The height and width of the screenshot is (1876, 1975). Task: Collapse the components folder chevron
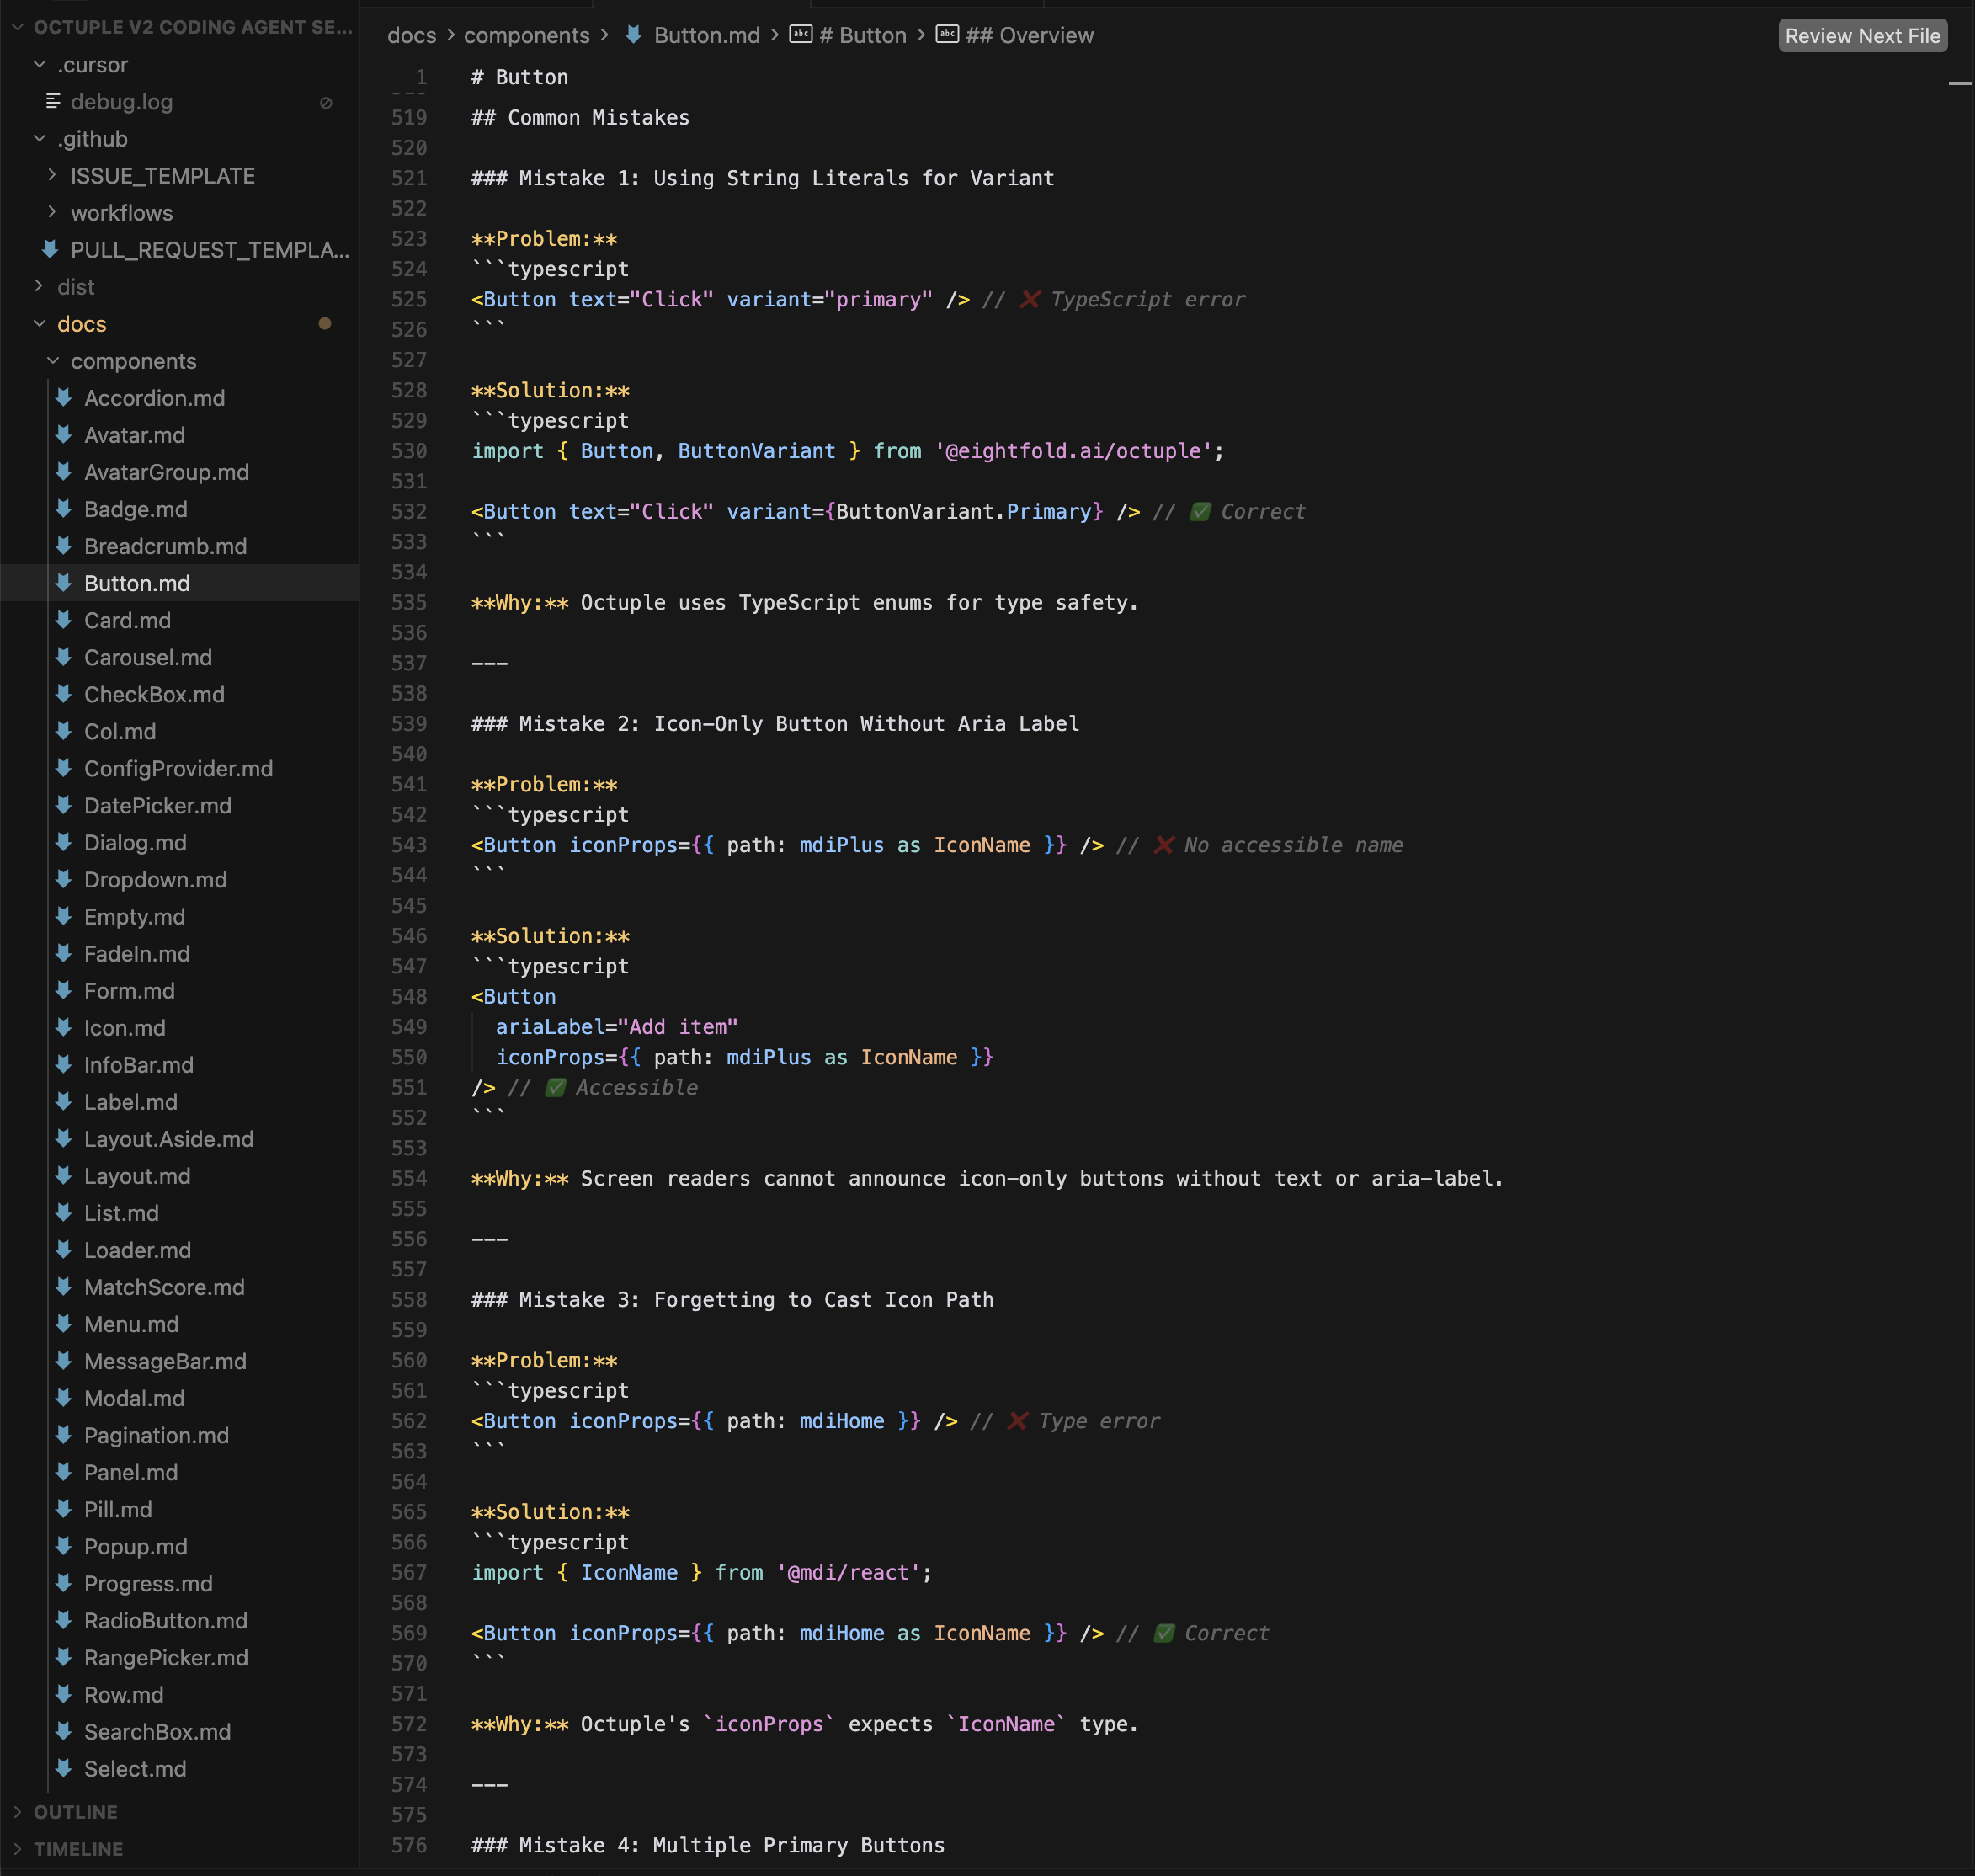pyautogui.click(x=53, y=361)
